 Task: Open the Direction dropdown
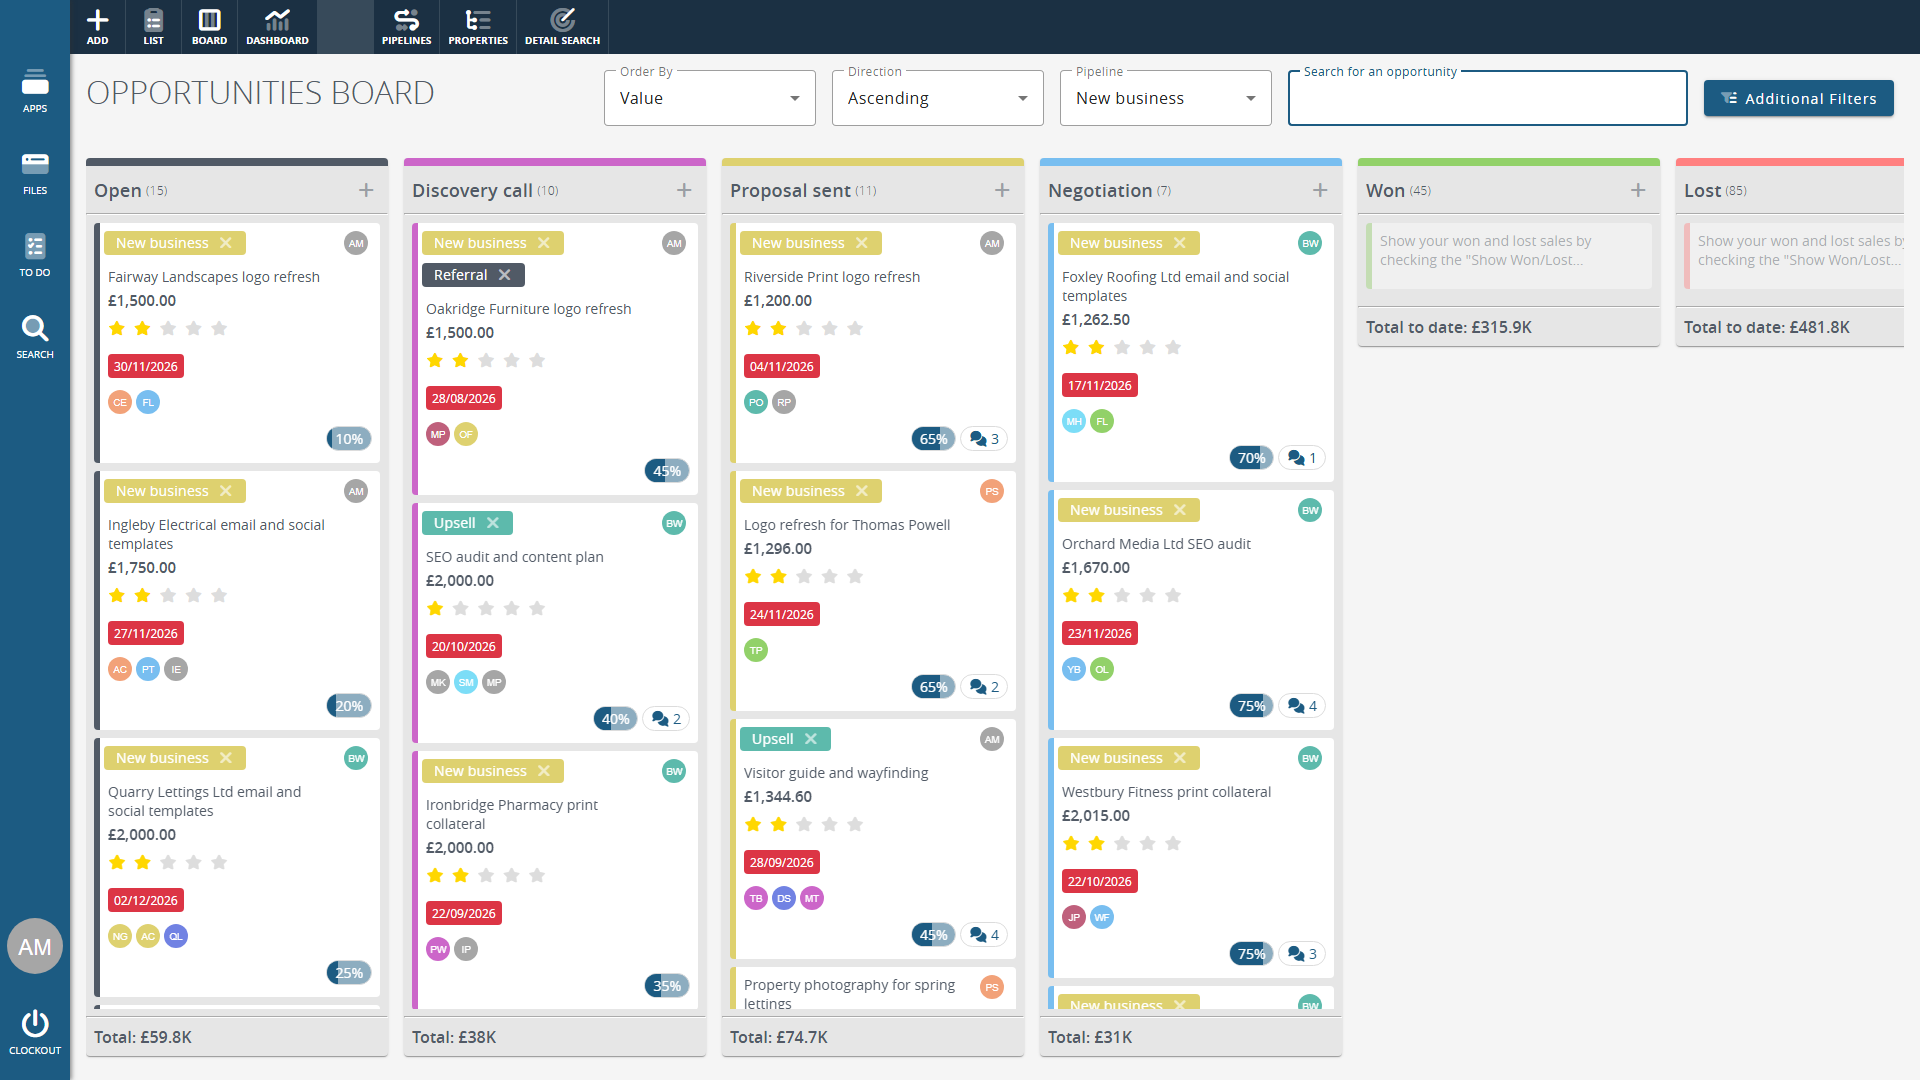pyautogui.click(x=938, y=98)
